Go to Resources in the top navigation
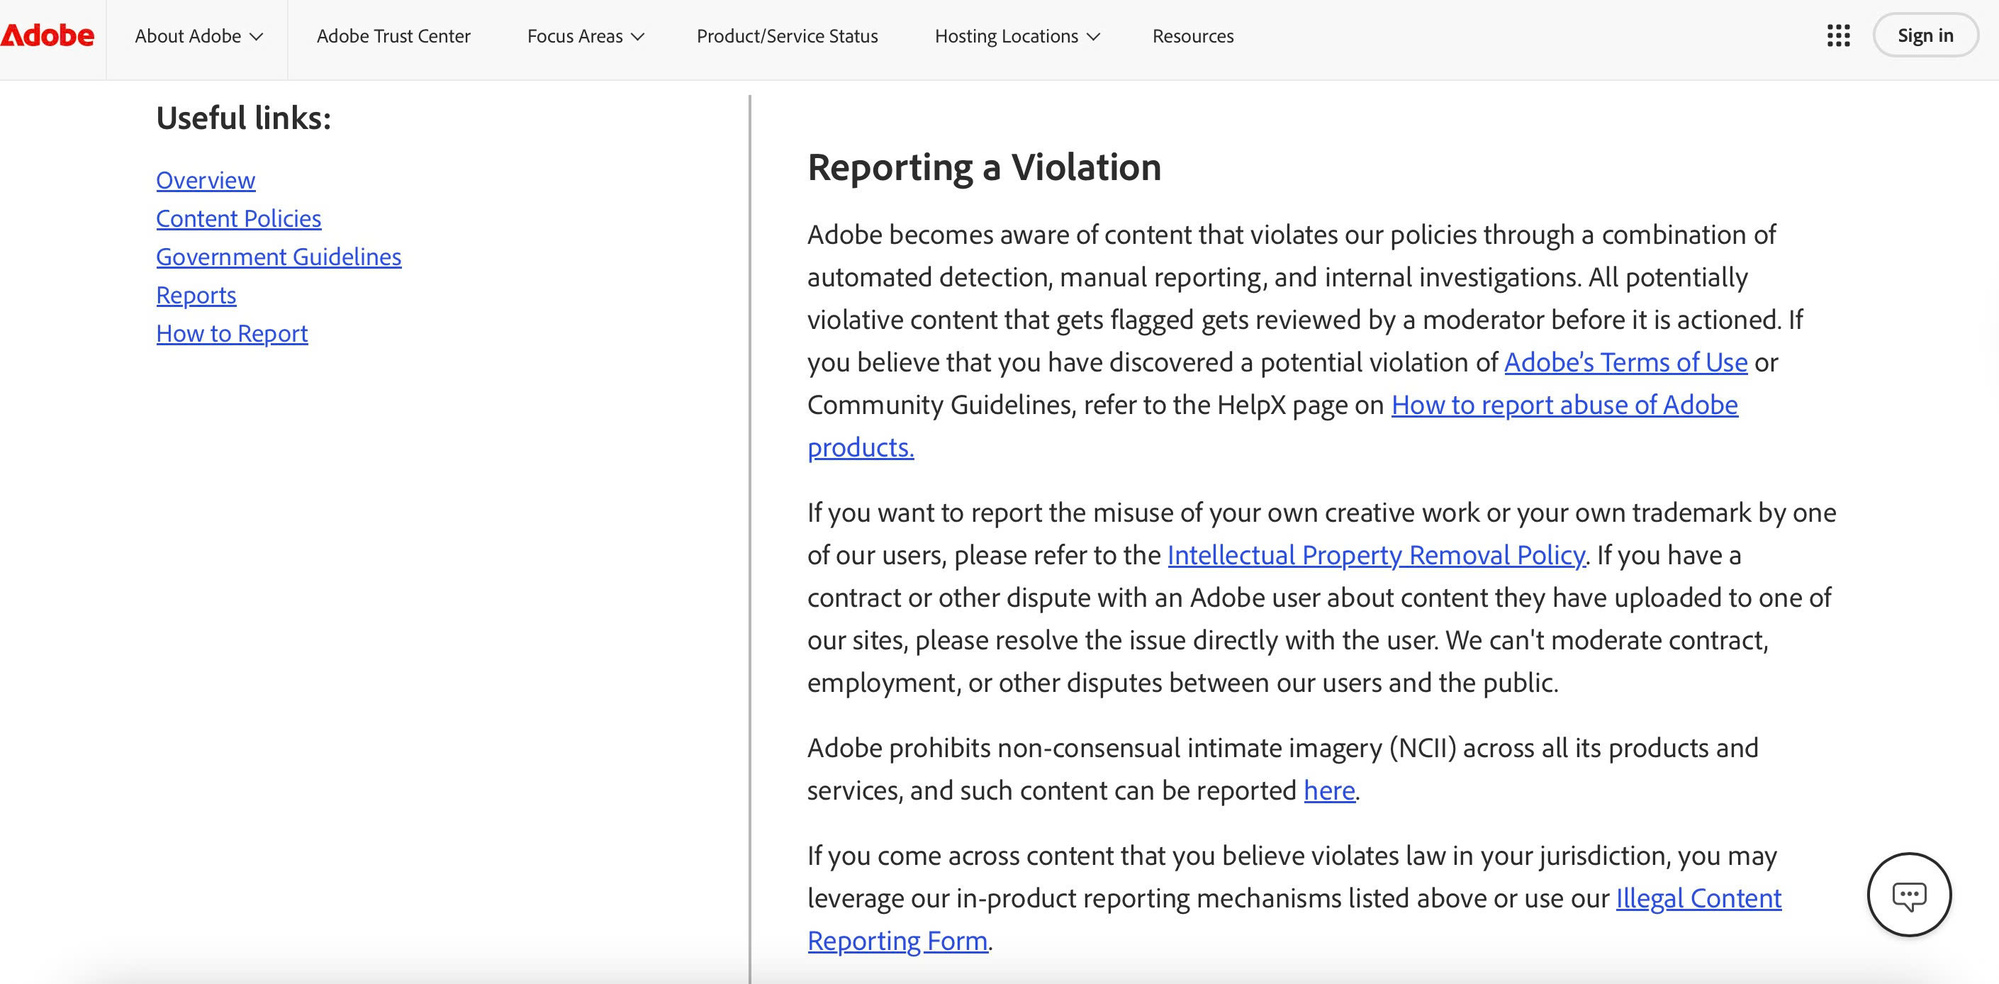 point(1193,36)
